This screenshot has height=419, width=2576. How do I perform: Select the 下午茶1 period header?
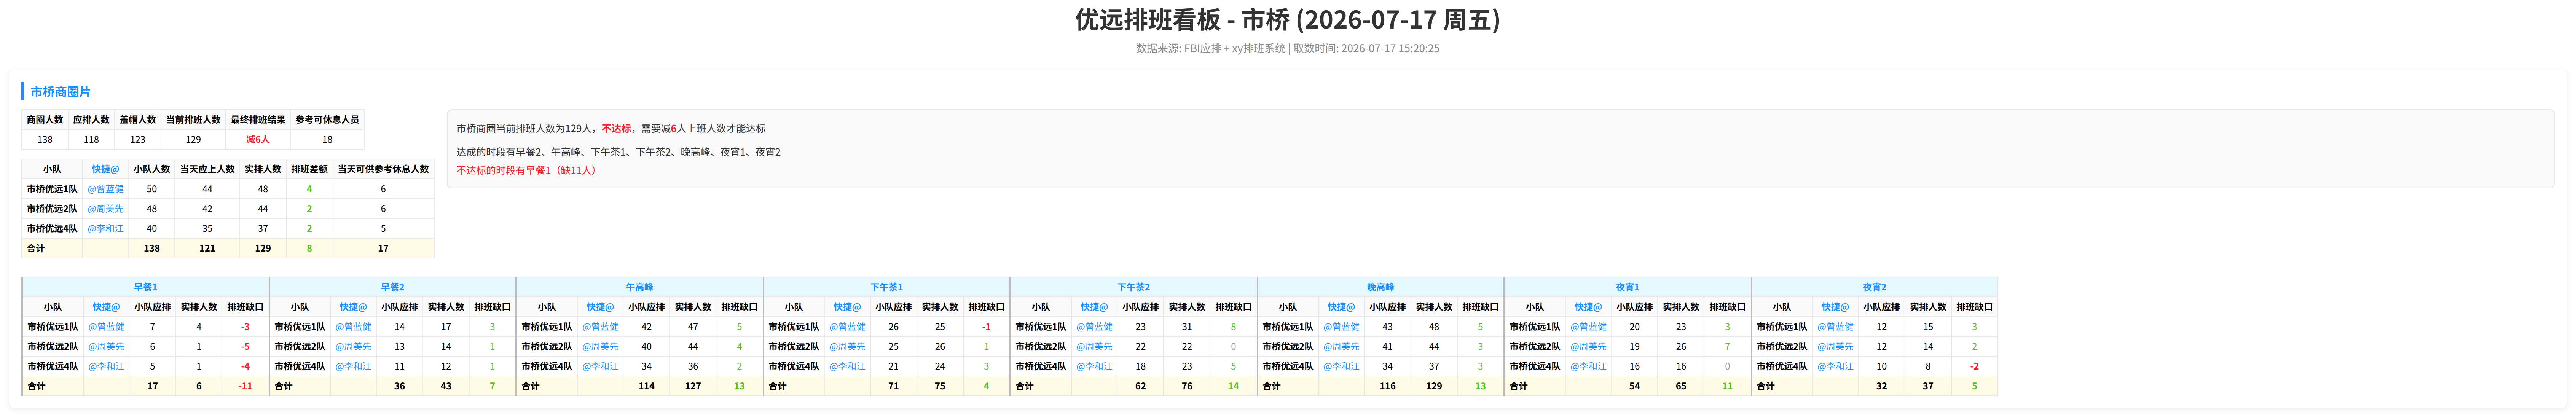click(887, 287)
